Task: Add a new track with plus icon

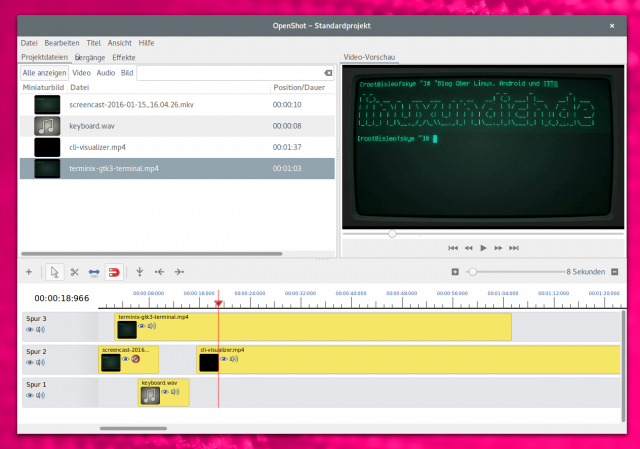Action: (29, 272)
